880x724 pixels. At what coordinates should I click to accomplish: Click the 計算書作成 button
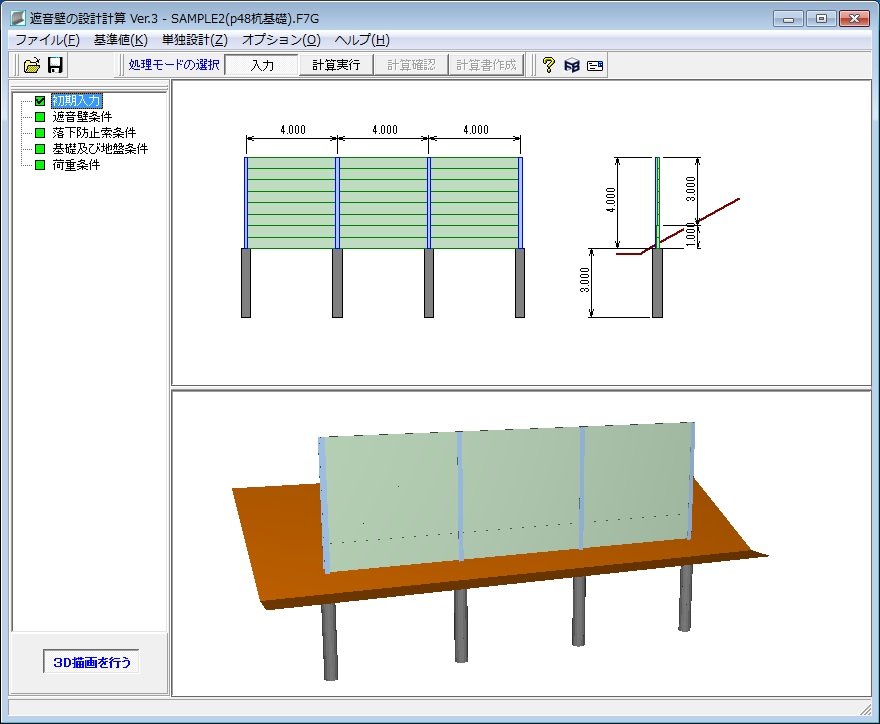tap(486, 65)
